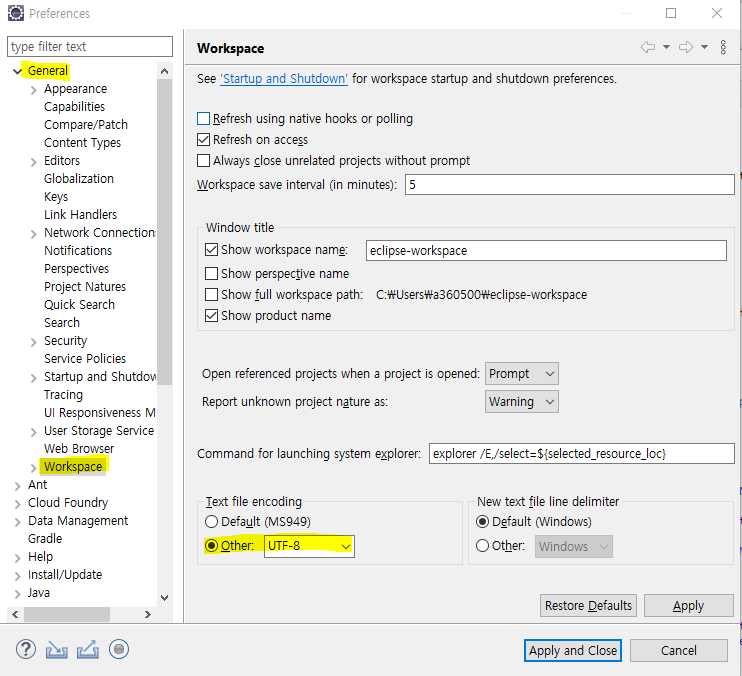742x676 pixels.
Task: Click the type filter text field
Action: (x=90, y=46)
